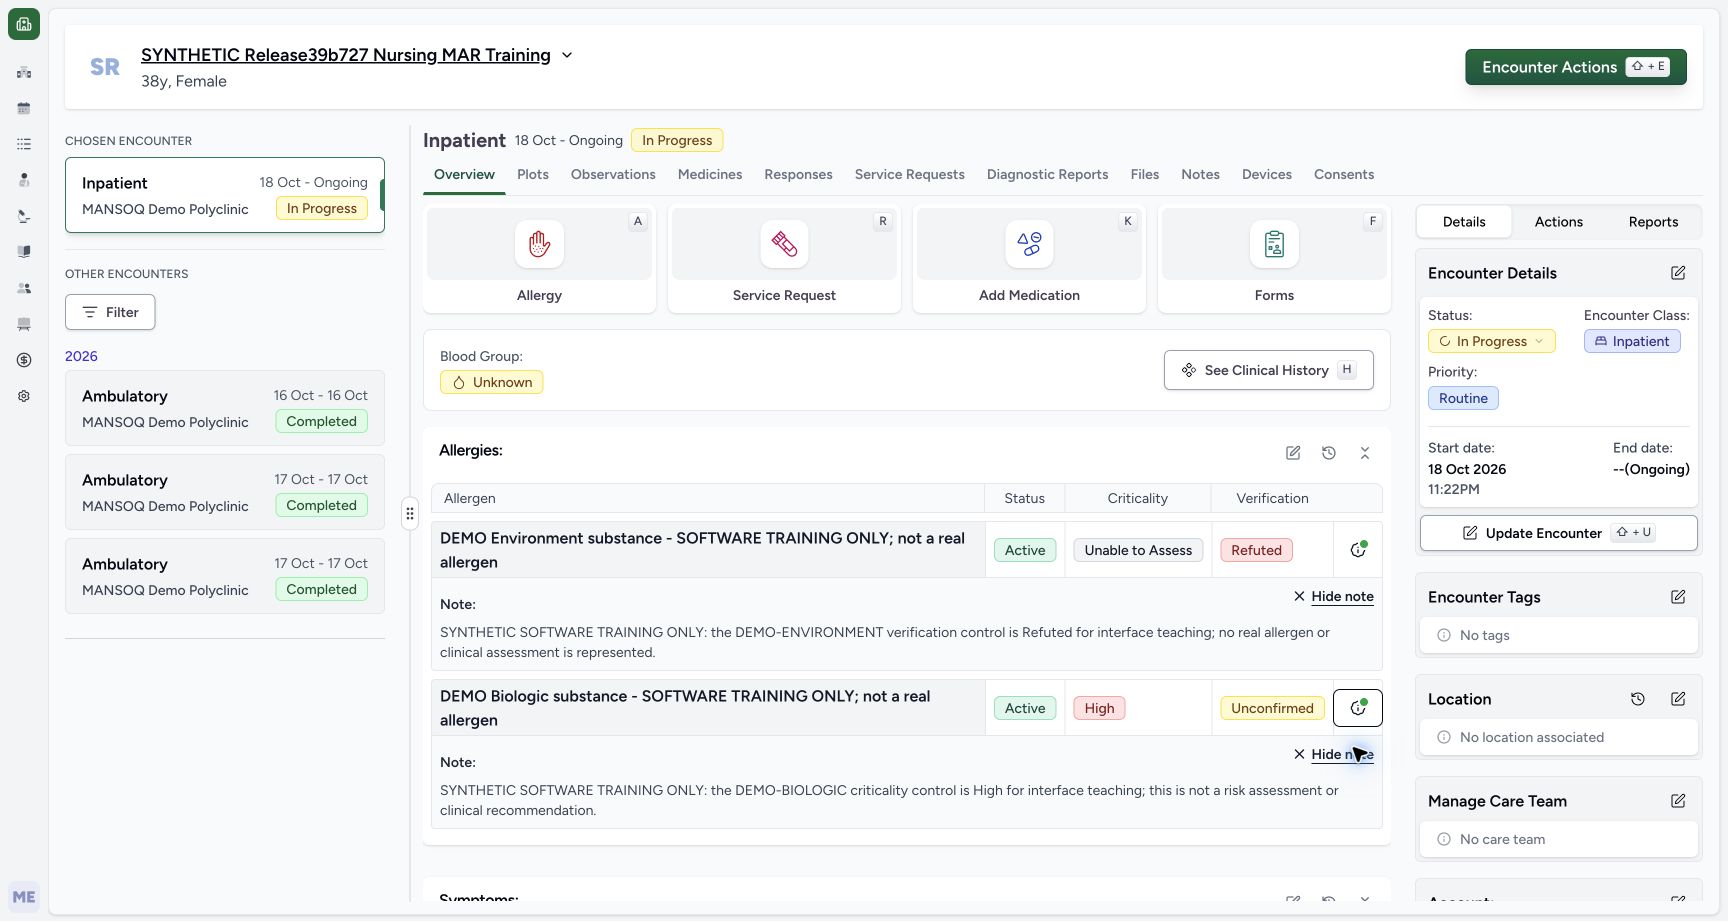The height and width of the screenshot is (921, 1728).
Task: Open the In Progress status dropdown
Action: (x=1491, y=341)
